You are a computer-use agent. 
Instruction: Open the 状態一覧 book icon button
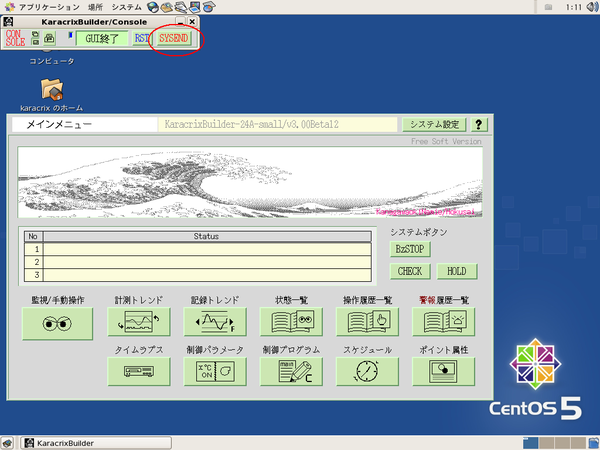291,322
